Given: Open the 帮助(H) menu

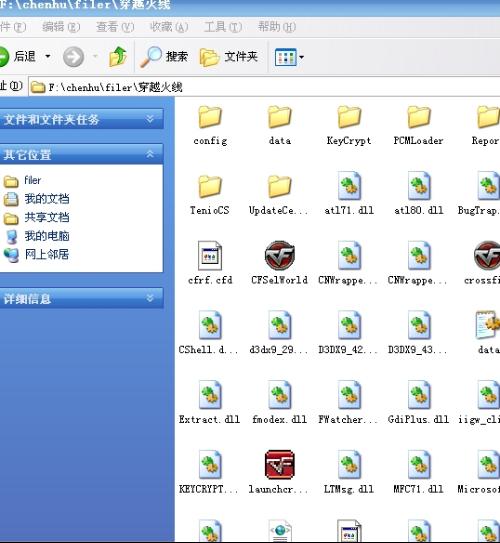Looking at the screenshot, I should [x=277, y=27].
